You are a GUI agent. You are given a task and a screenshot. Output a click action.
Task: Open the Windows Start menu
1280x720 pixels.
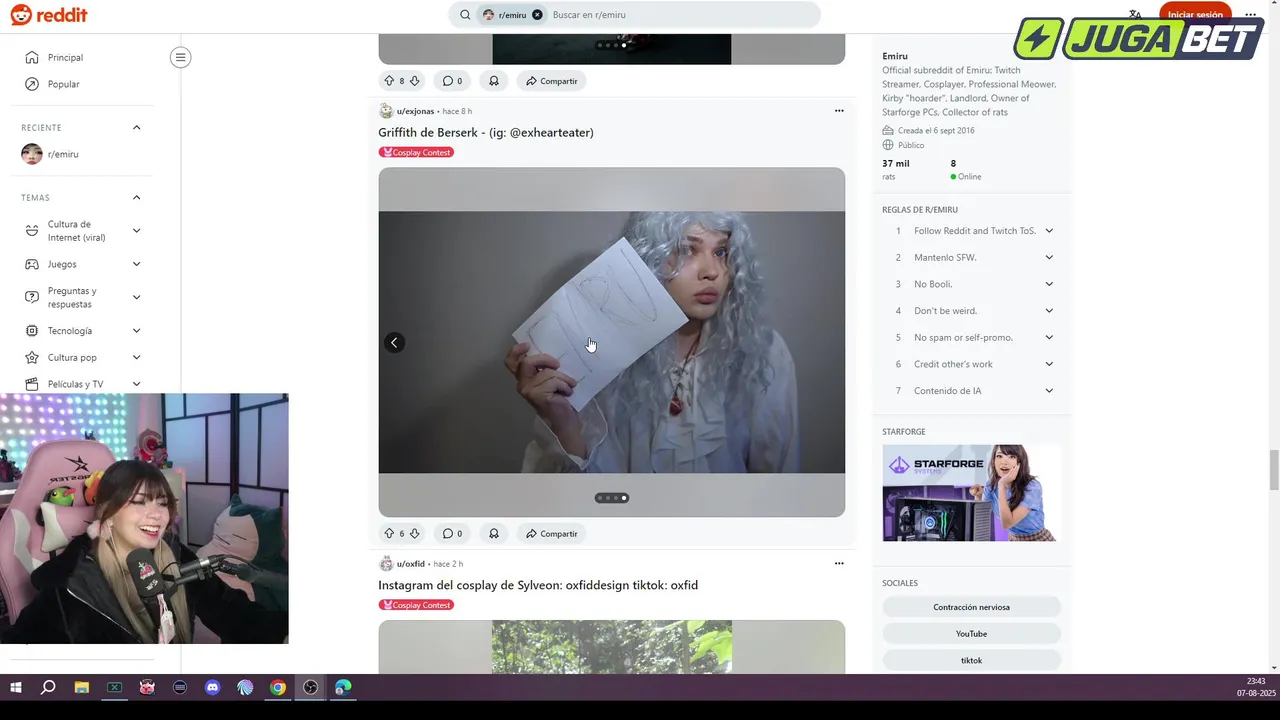click(15, 688)
